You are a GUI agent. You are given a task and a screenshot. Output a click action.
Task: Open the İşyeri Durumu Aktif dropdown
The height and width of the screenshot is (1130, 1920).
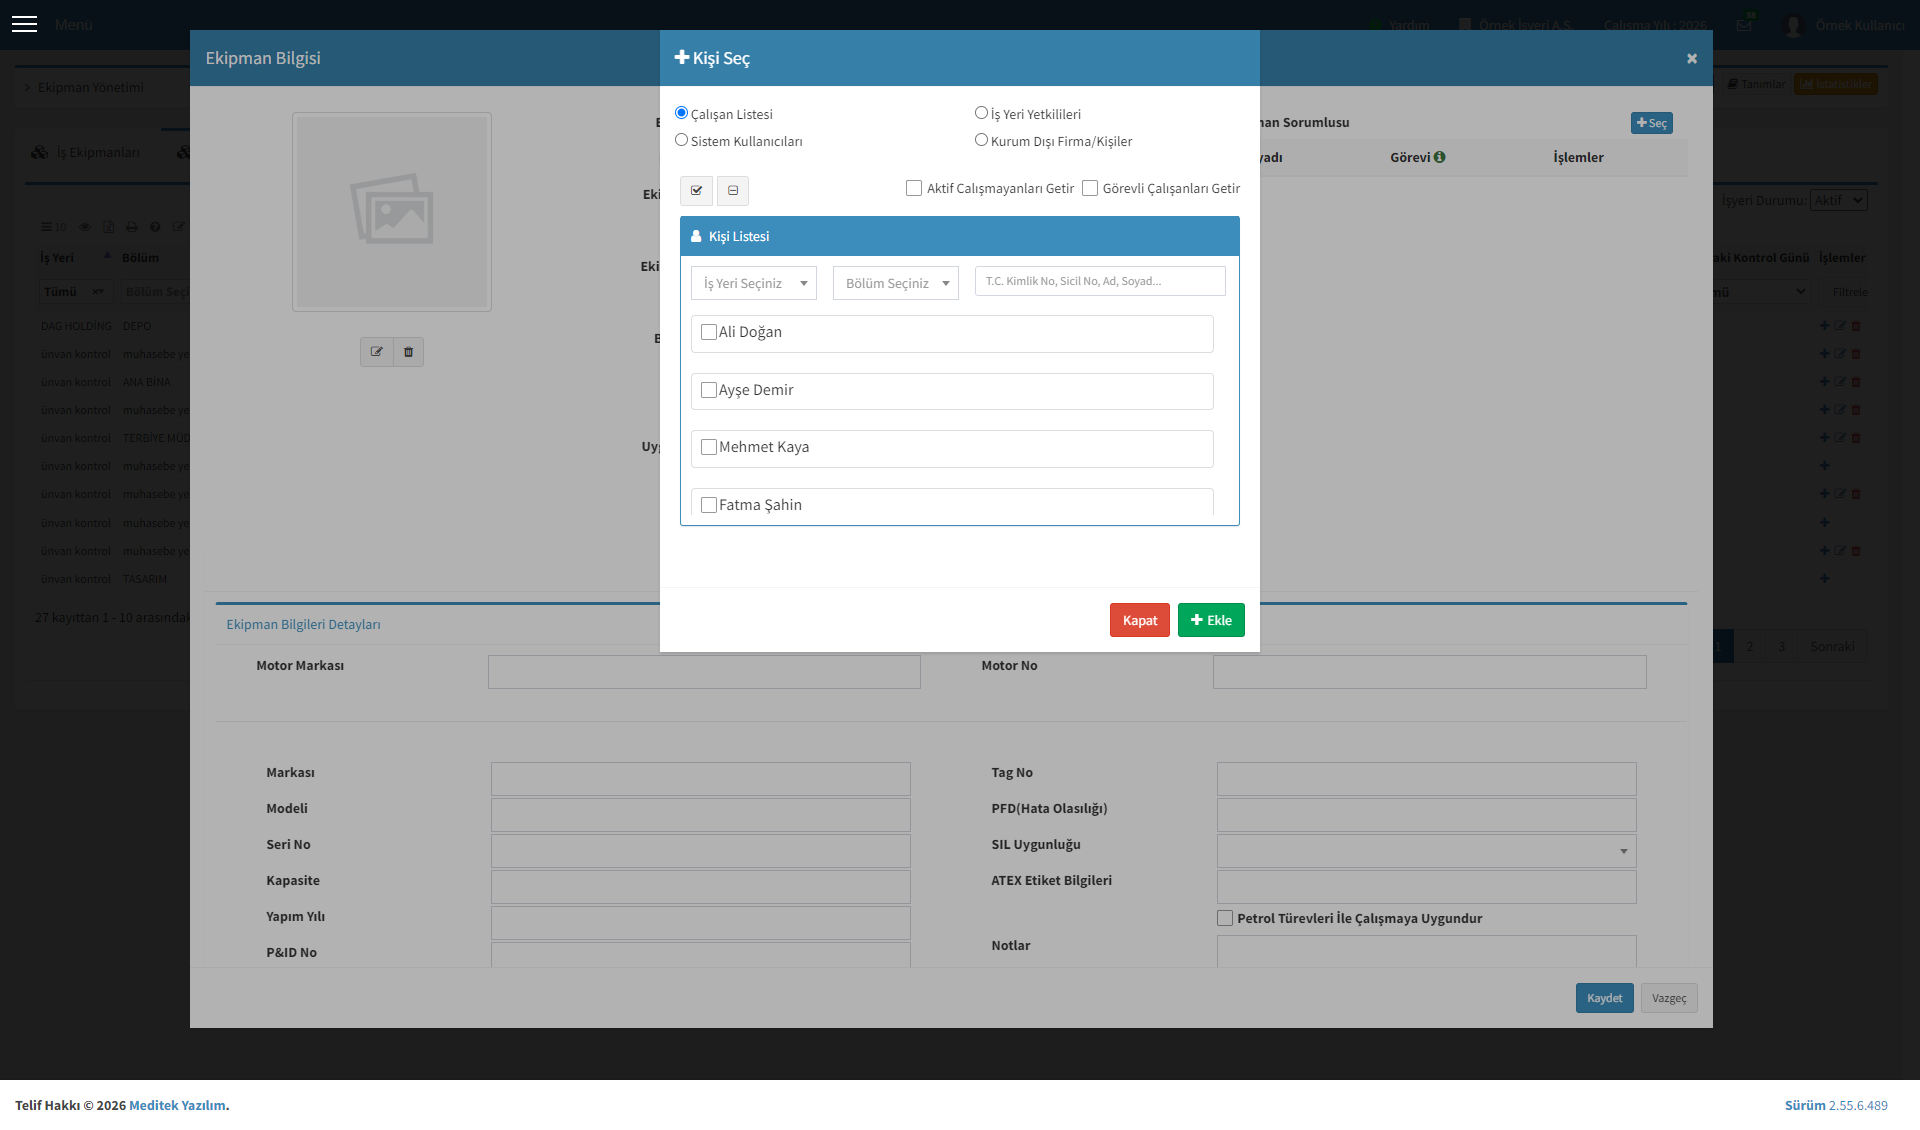pyautogui.click(x=1839, y=200)
